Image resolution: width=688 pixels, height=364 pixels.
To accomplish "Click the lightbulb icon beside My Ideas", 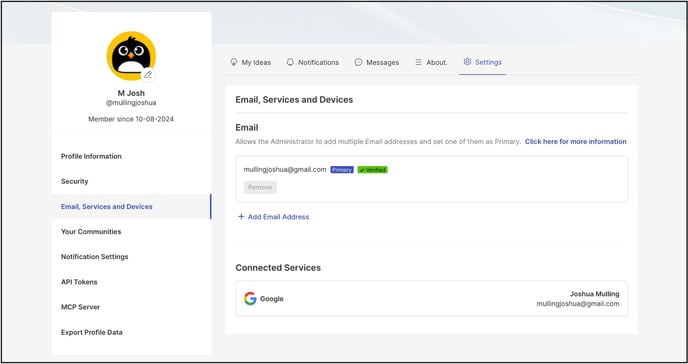I will [234, 62].
